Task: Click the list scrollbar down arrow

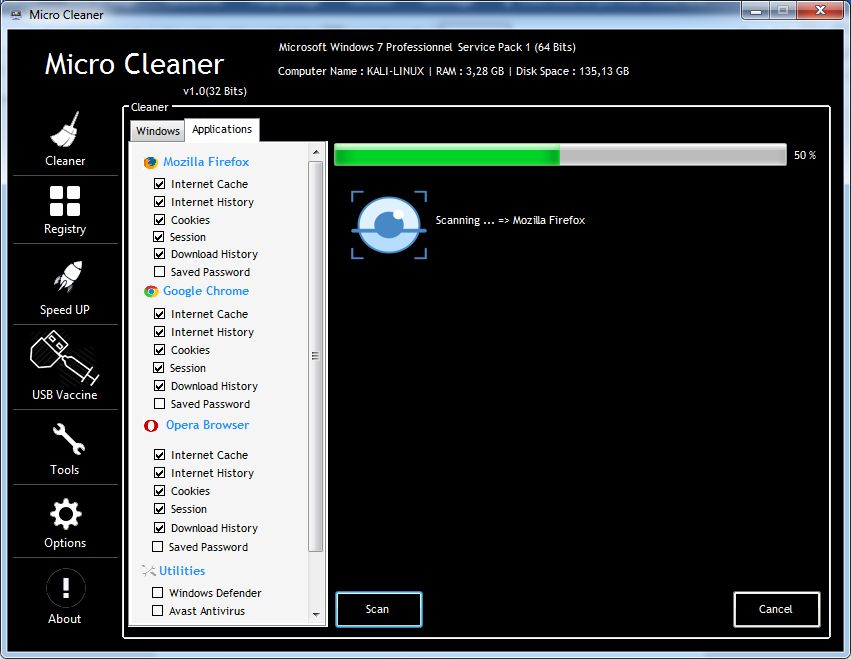Action: 316,614
